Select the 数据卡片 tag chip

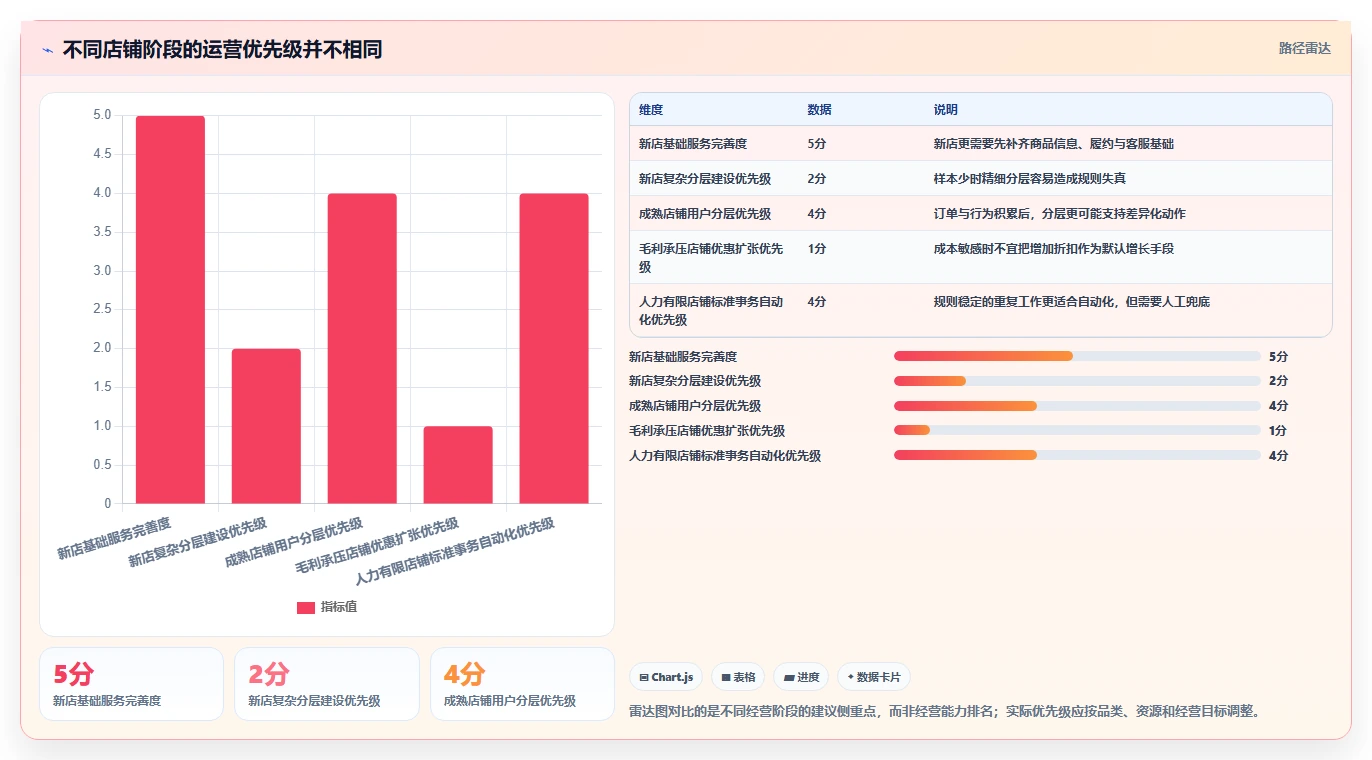click(x=874, y=677)
